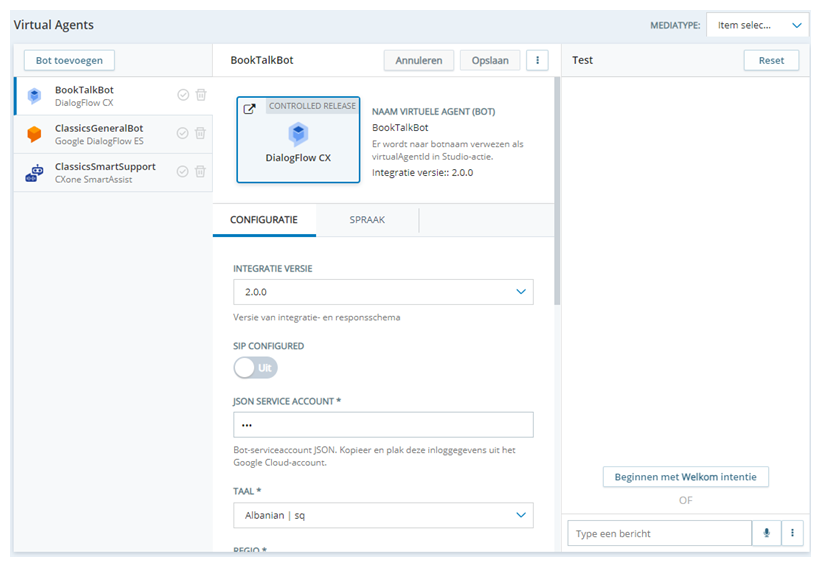Click the ClassicsSmartSupport robot icon
Image resolution: width=817 pixels, height=582 pixels.
[34, 173]
